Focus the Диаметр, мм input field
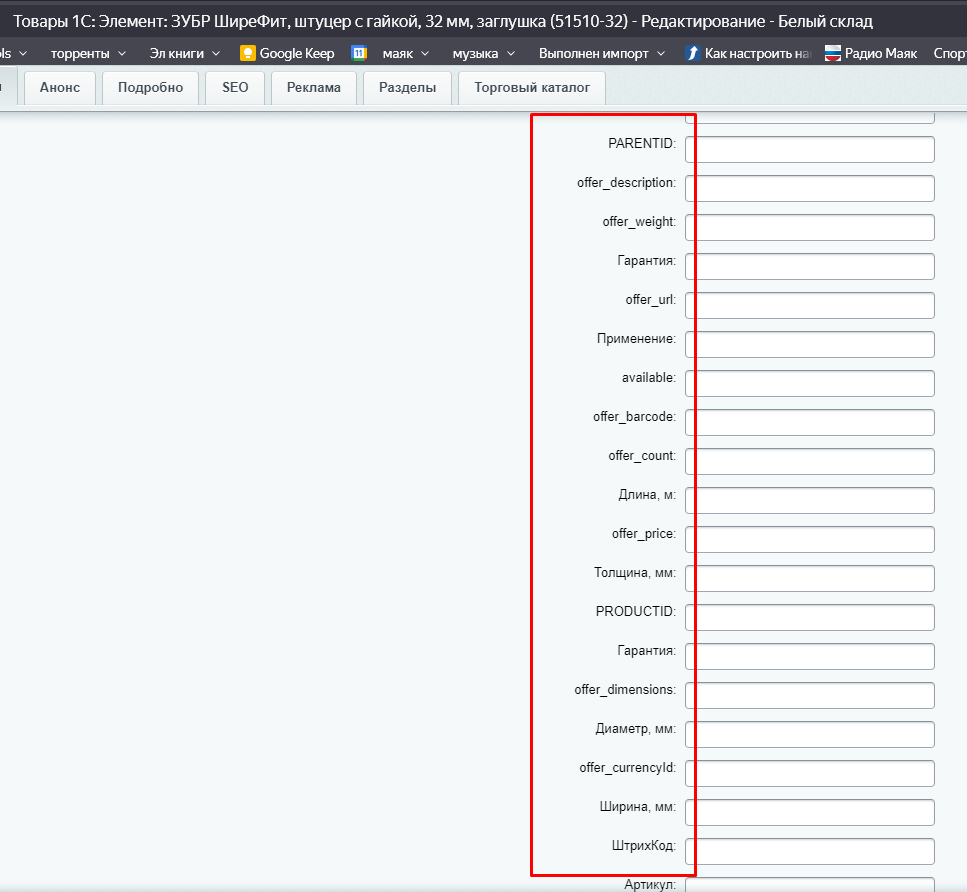967x892 pixels. (x=810, y=734)
